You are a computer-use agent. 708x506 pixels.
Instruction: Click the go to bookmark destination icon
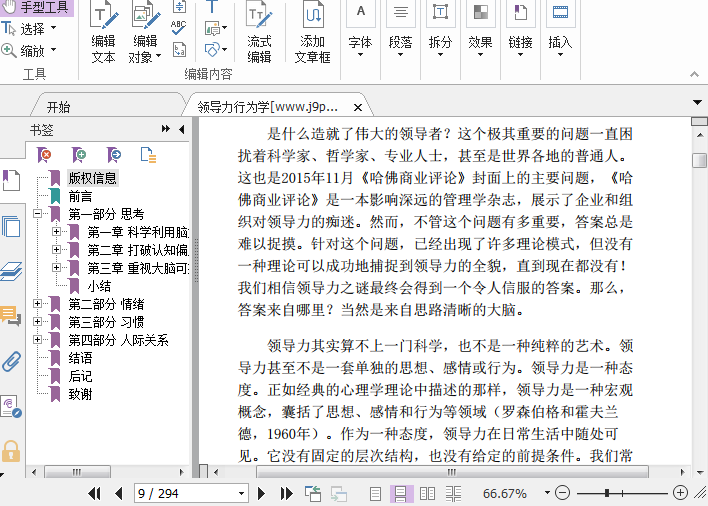coord(114,155)
